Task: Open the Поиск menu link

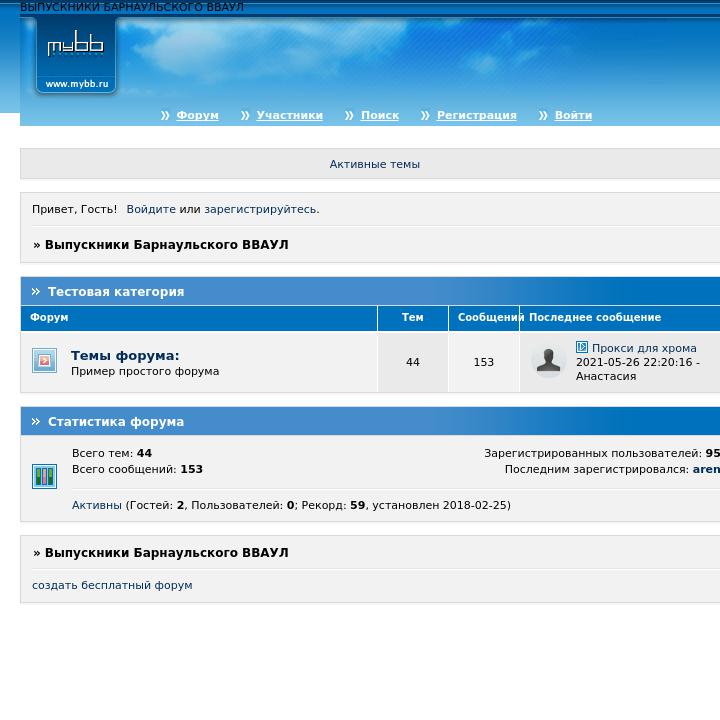Action: [380, 115]
